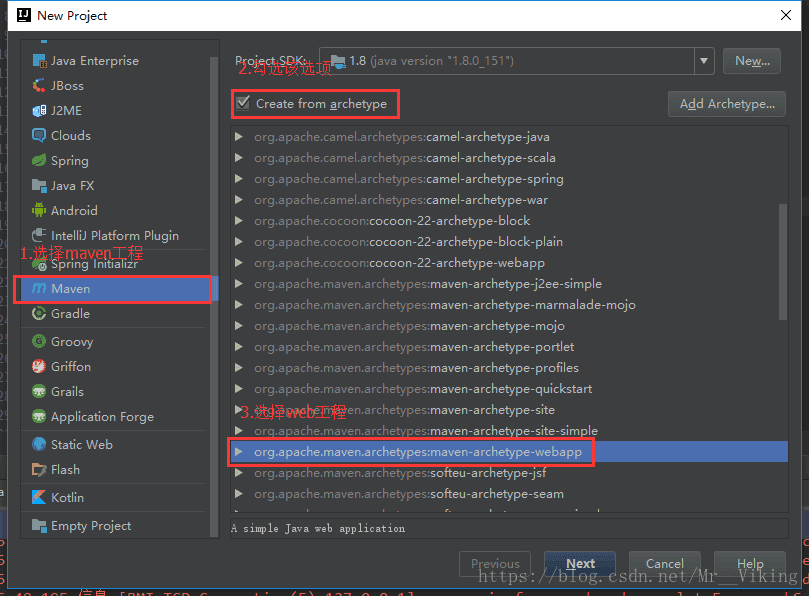Image resolution: width=809 pixels, height=596 pixels.
Task: Select maven-archetype-portlet row
Action: coord(509,347)
